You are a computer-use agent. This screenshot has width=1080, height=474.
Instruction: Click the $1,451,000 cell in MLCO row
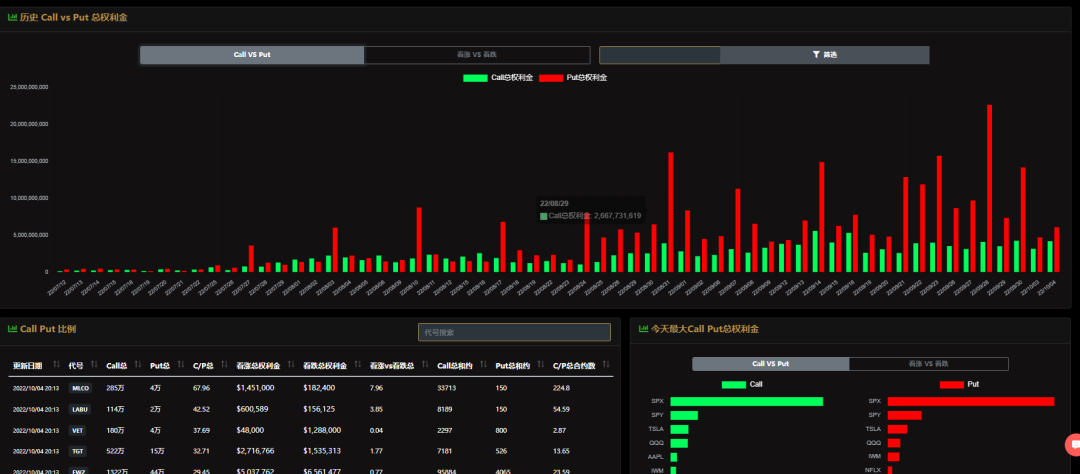(256, 388)
